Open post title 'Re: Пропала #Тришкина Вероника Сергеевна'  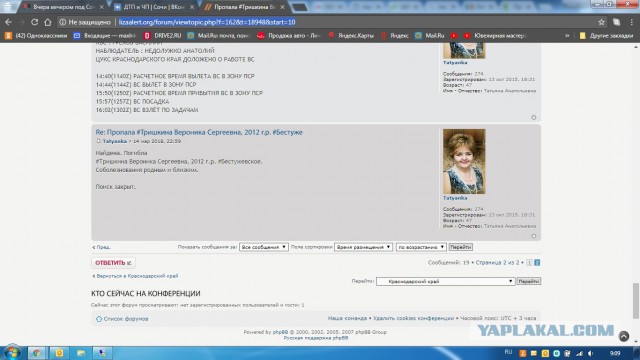(199, 132)
